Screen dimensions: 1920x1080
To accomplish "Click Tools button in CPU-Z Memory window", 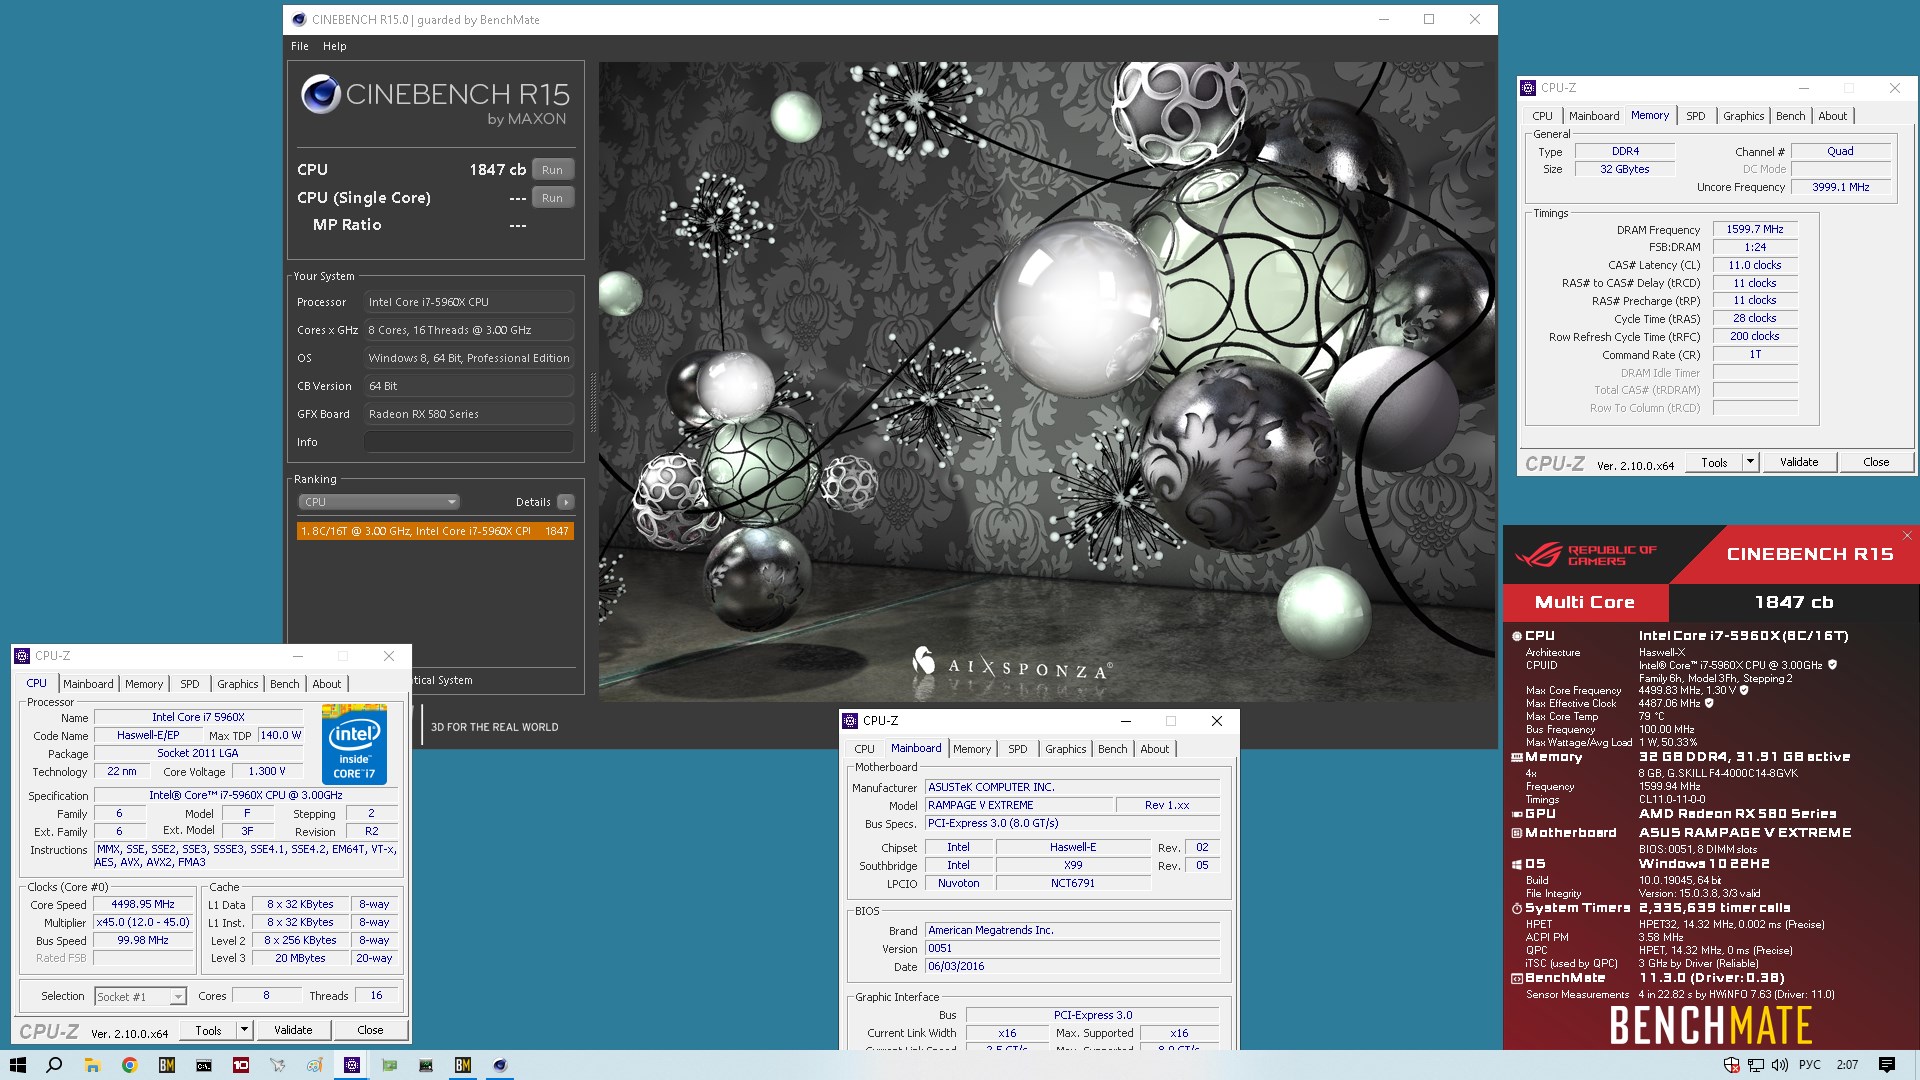I will (1714, 462).
